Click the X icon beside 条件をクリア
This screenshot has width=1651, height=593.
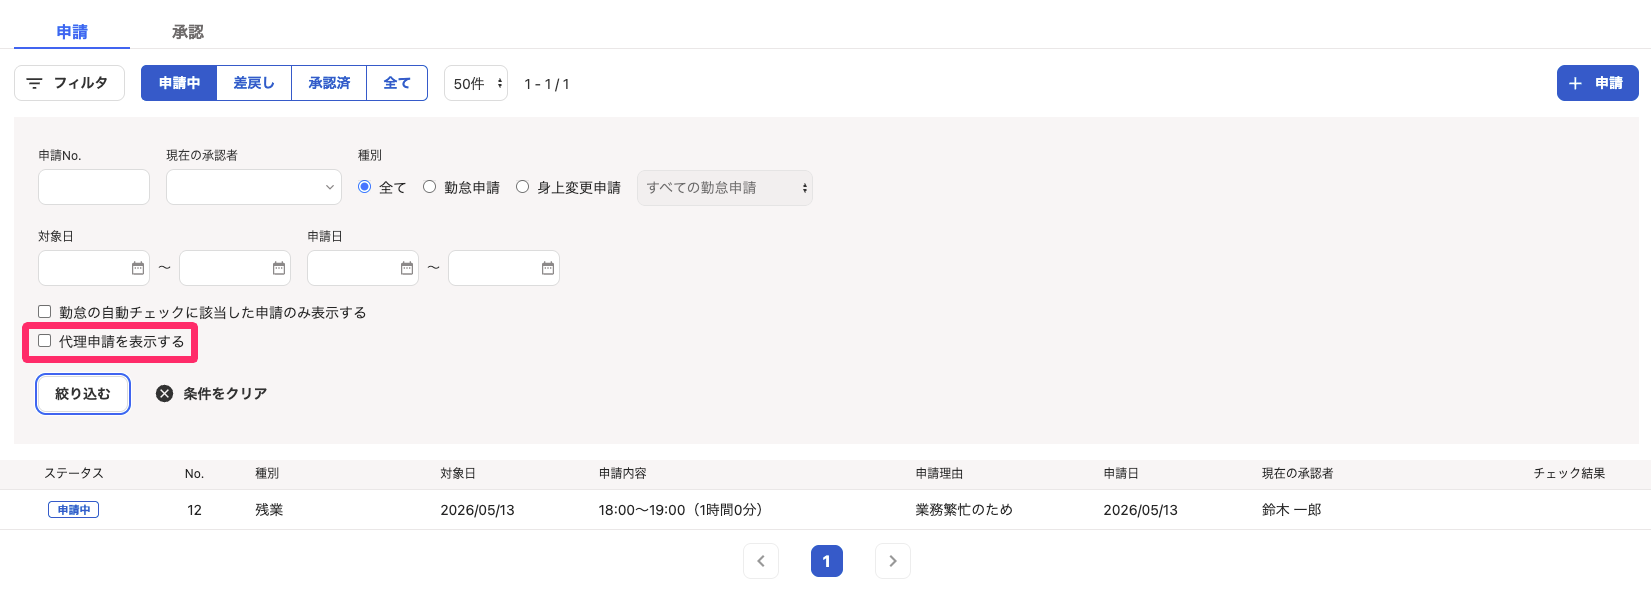coord(165,394)
